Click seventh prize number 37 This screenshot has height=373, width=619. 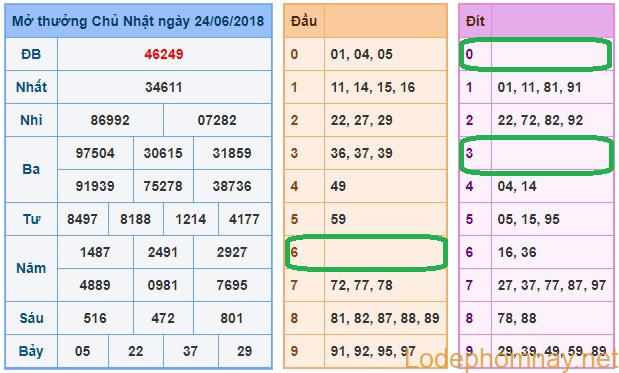click(x=190, y=351)
